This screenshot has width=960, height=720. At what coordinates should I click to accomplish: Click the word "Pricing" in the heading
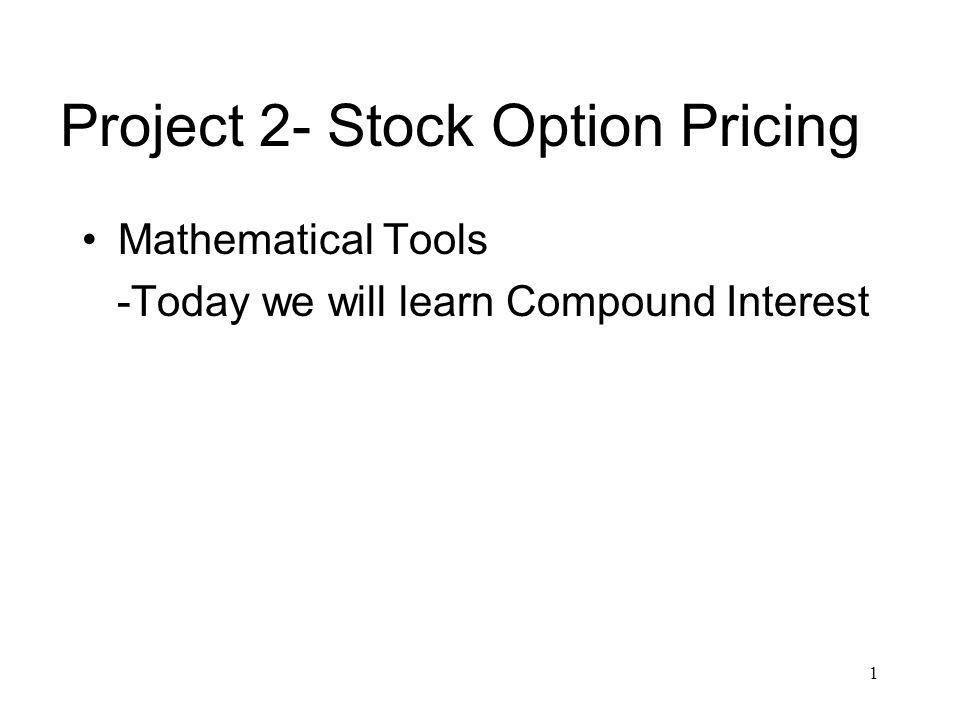(770, 128)
